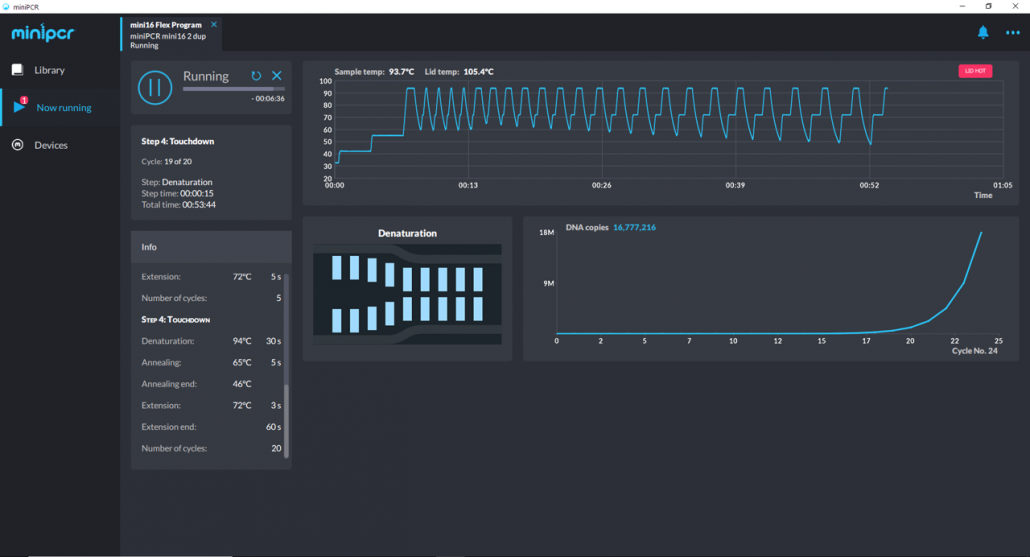
Task: Click the Total time 00:53:44 value
Action: (x=198, y=204)
